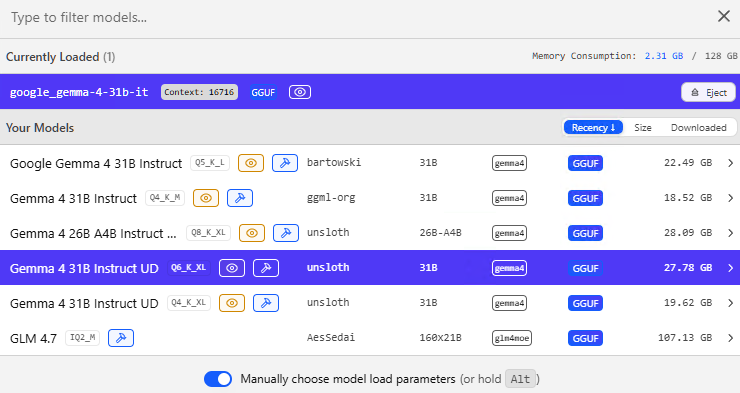Select Google Gemma 4 31B Instruct model name
The image size is (740, 393).
(96, 164)
